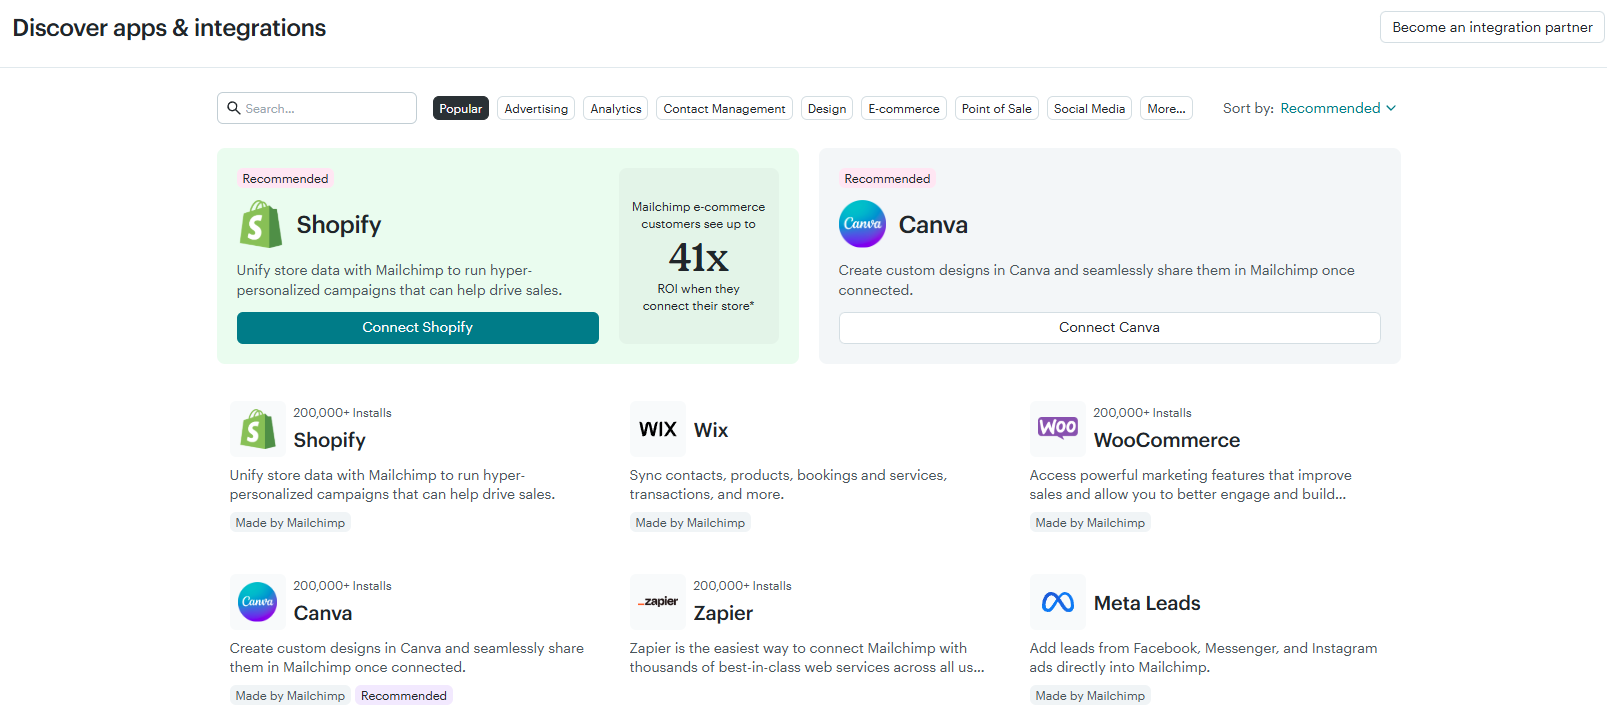Select the Social Media filter tab
The width and height of the screenshot is (1607, 719).
point(1089,108)
